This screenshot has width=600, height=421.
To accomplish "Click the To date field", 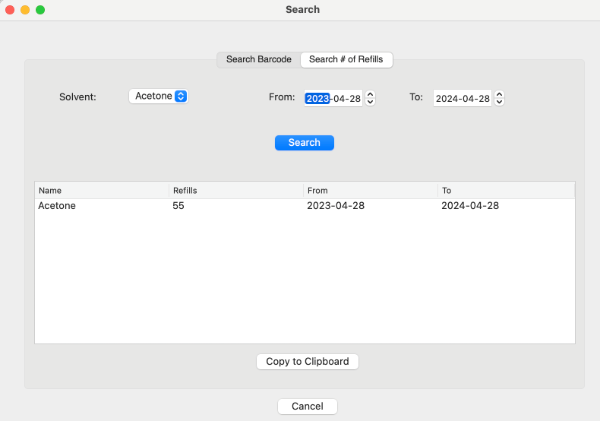I will pyautogui.click(x=461, y=98).
